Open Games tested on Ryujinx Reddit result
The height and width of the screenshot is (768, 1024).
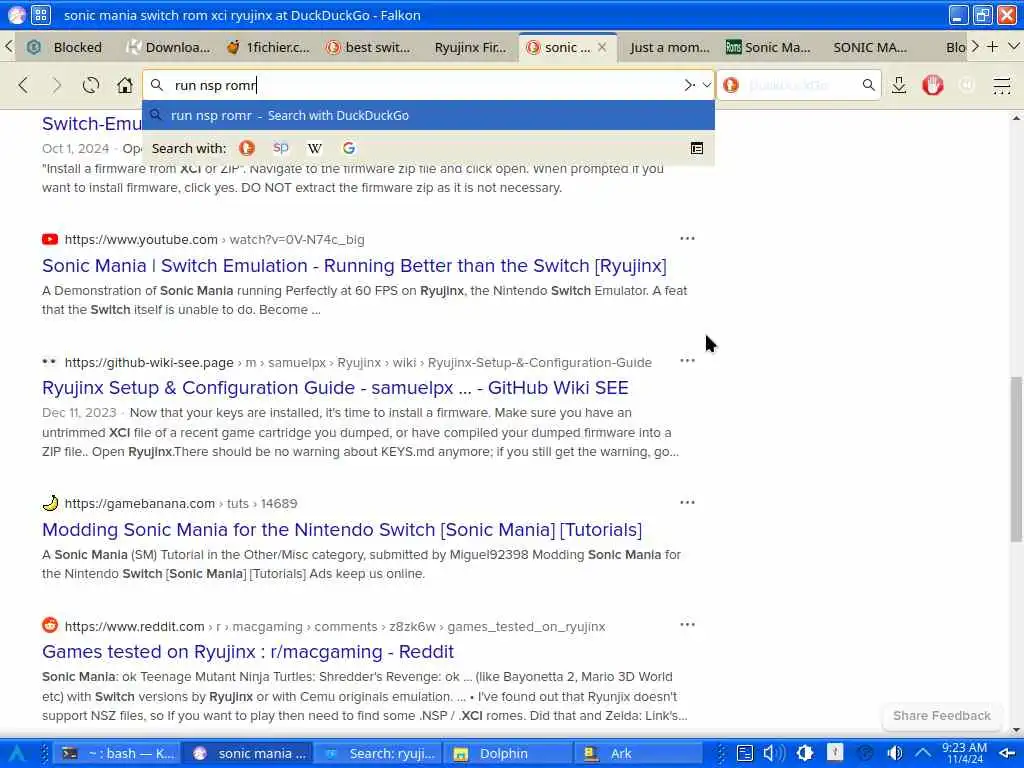tap(248, 652)
